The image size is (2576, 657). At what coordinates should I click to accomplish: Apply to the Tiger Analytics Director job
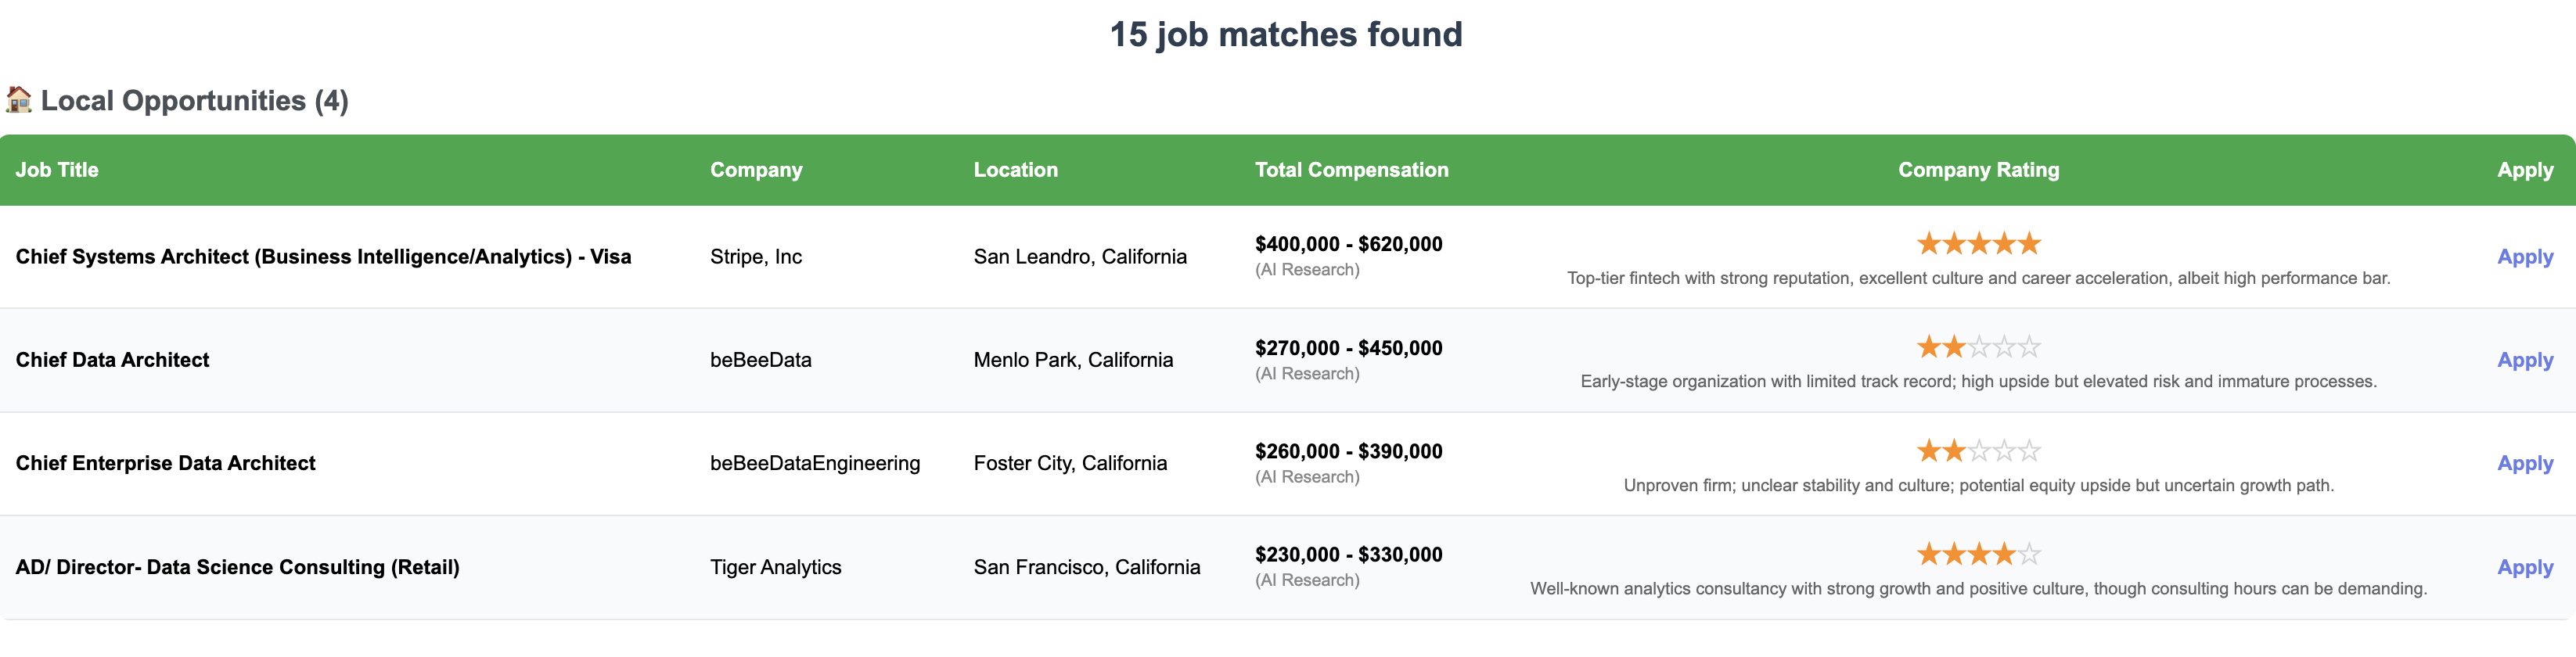coord(2525,567)
